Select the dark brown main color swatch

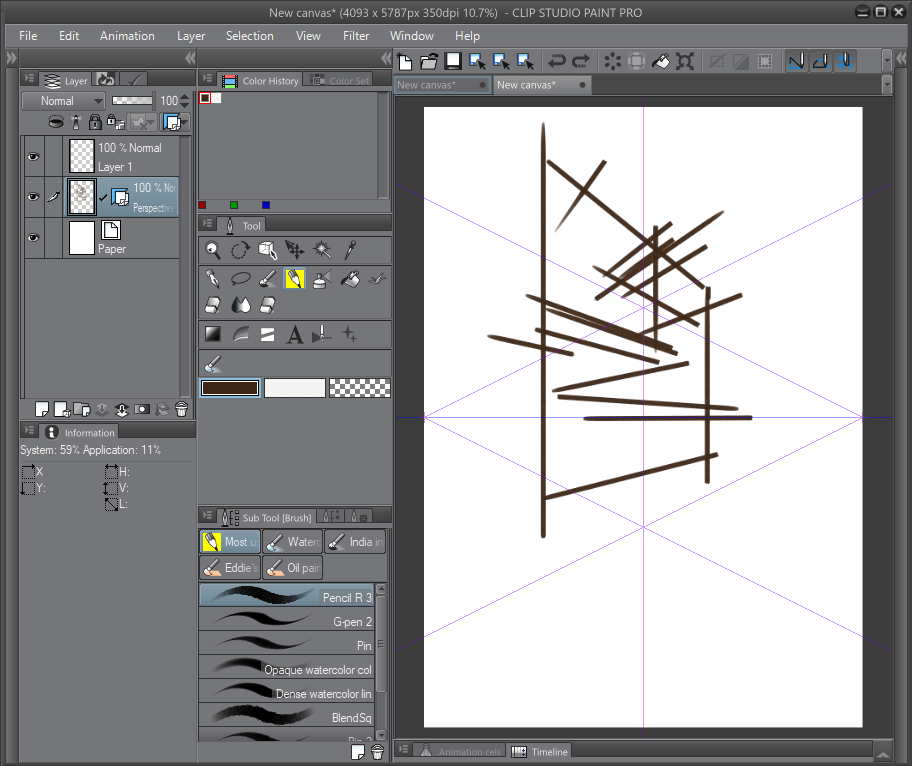pyautogui.click(x=230, y=388)
